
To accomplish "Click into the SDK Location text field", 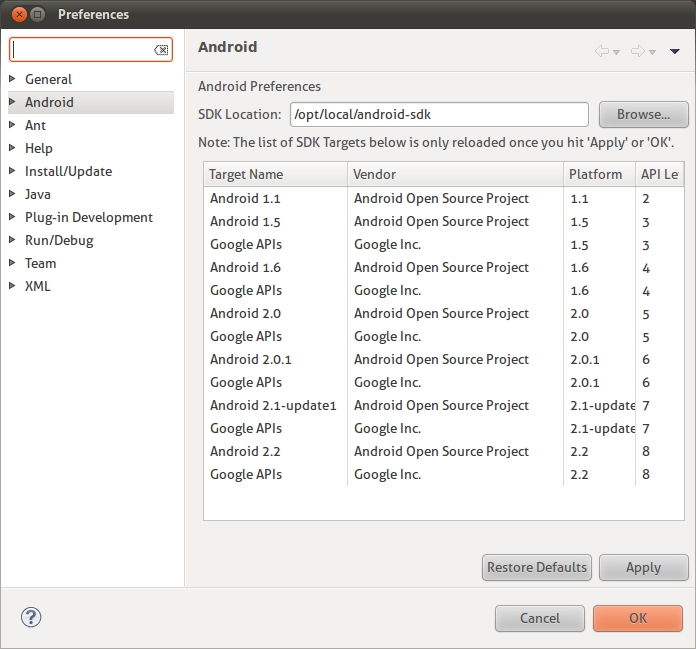I will coord(438,114).
